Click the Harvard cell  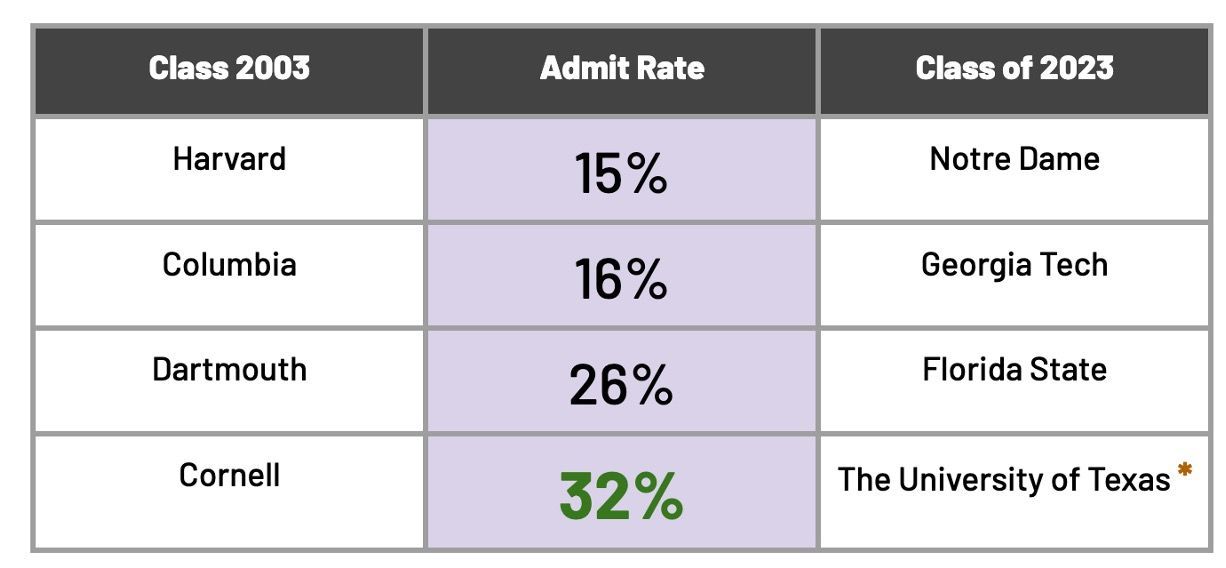[229, 170]
